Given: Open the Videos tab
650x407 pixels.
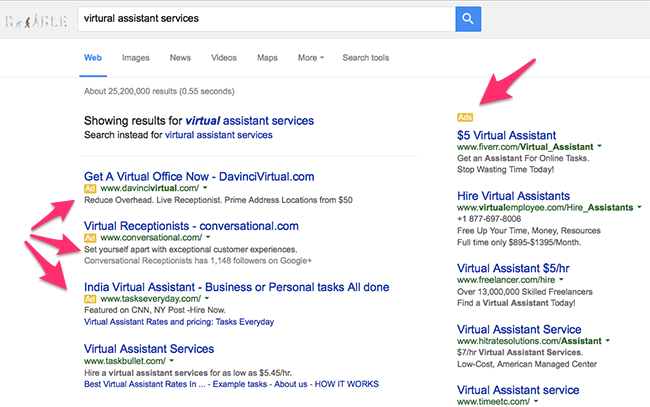Looking at the screenshot, I should (x=224, y=58).
